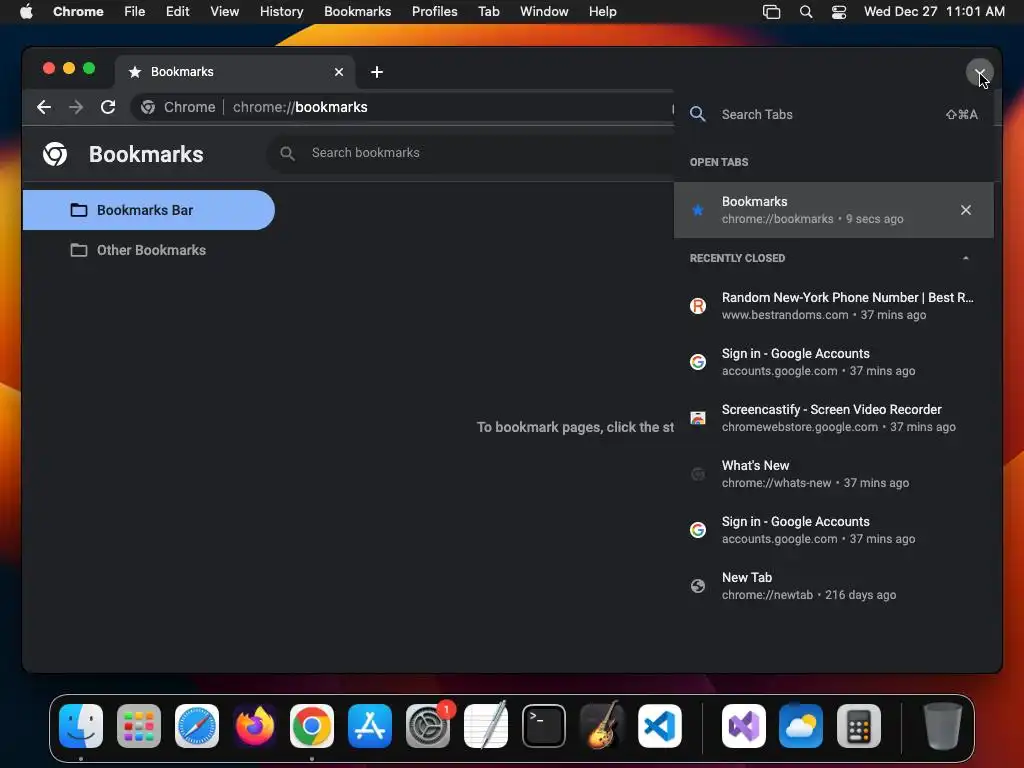Close Bookmarks entry in open tabs list
The width and height of the screenshot is (1024, 768).
click(965, 210)
